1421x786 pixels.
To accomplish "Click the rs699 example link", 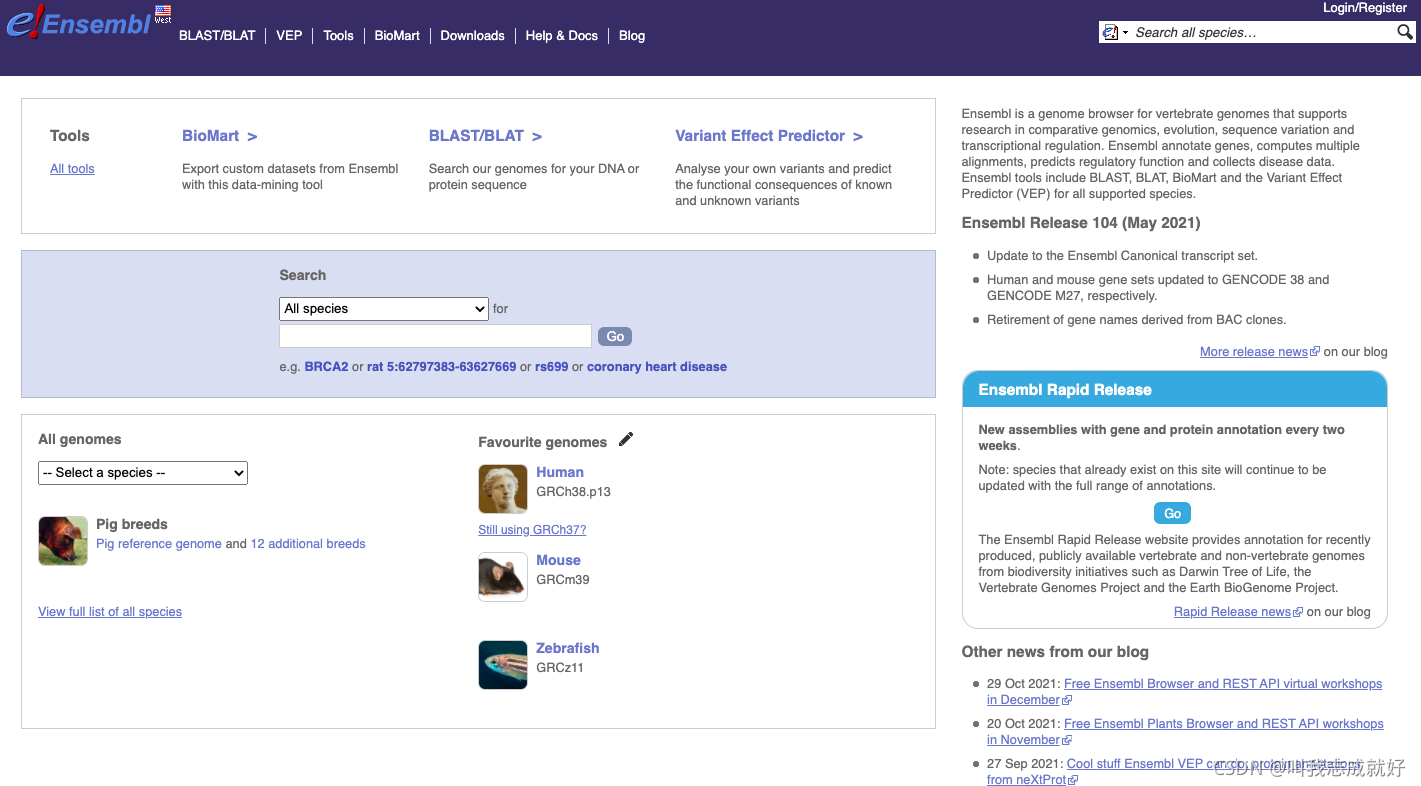I will [x=551, y=367].
